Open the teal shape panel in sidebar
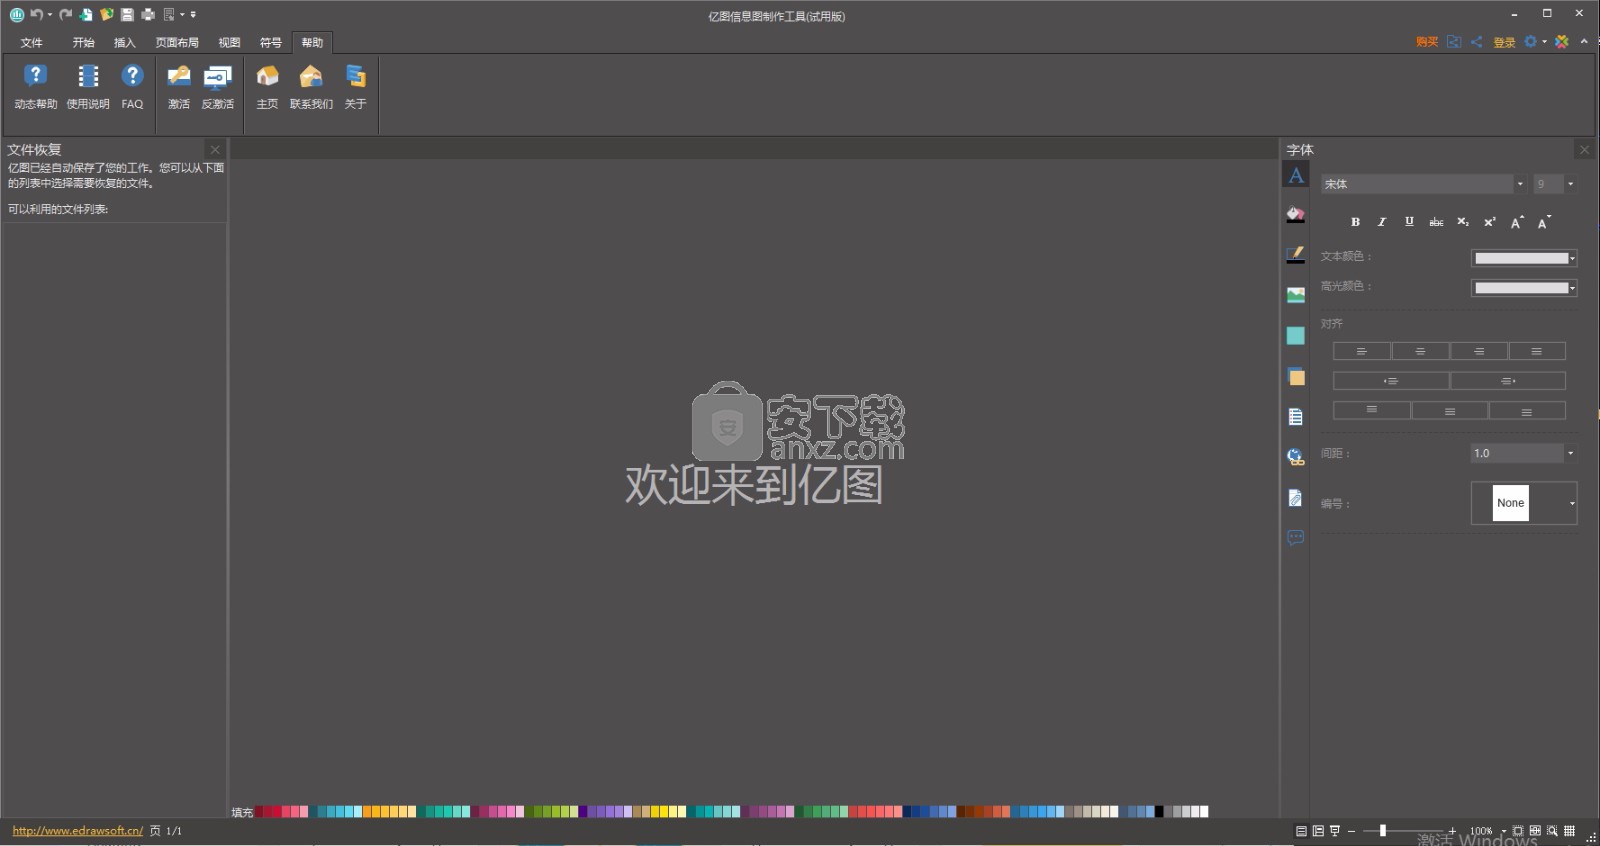The width and height of the screenshot is (1600, 846). (x=1296, y=336)
